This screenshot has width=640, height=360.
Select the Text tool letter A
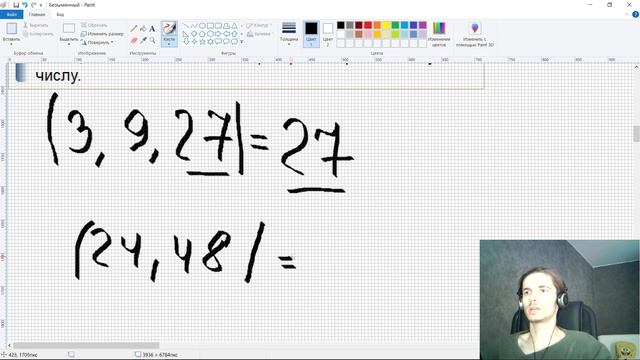pyautogui.click(x=152, y=29)
